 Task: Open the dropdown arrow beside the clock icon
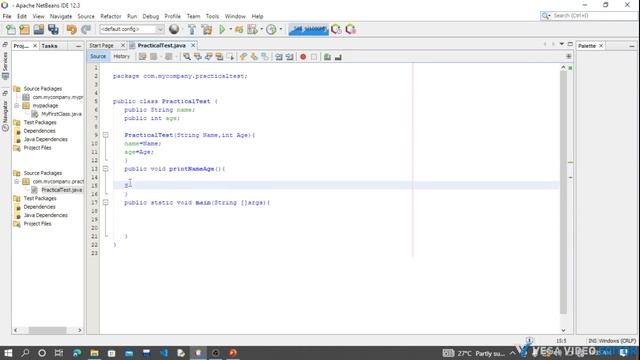(x=280, y=29)
